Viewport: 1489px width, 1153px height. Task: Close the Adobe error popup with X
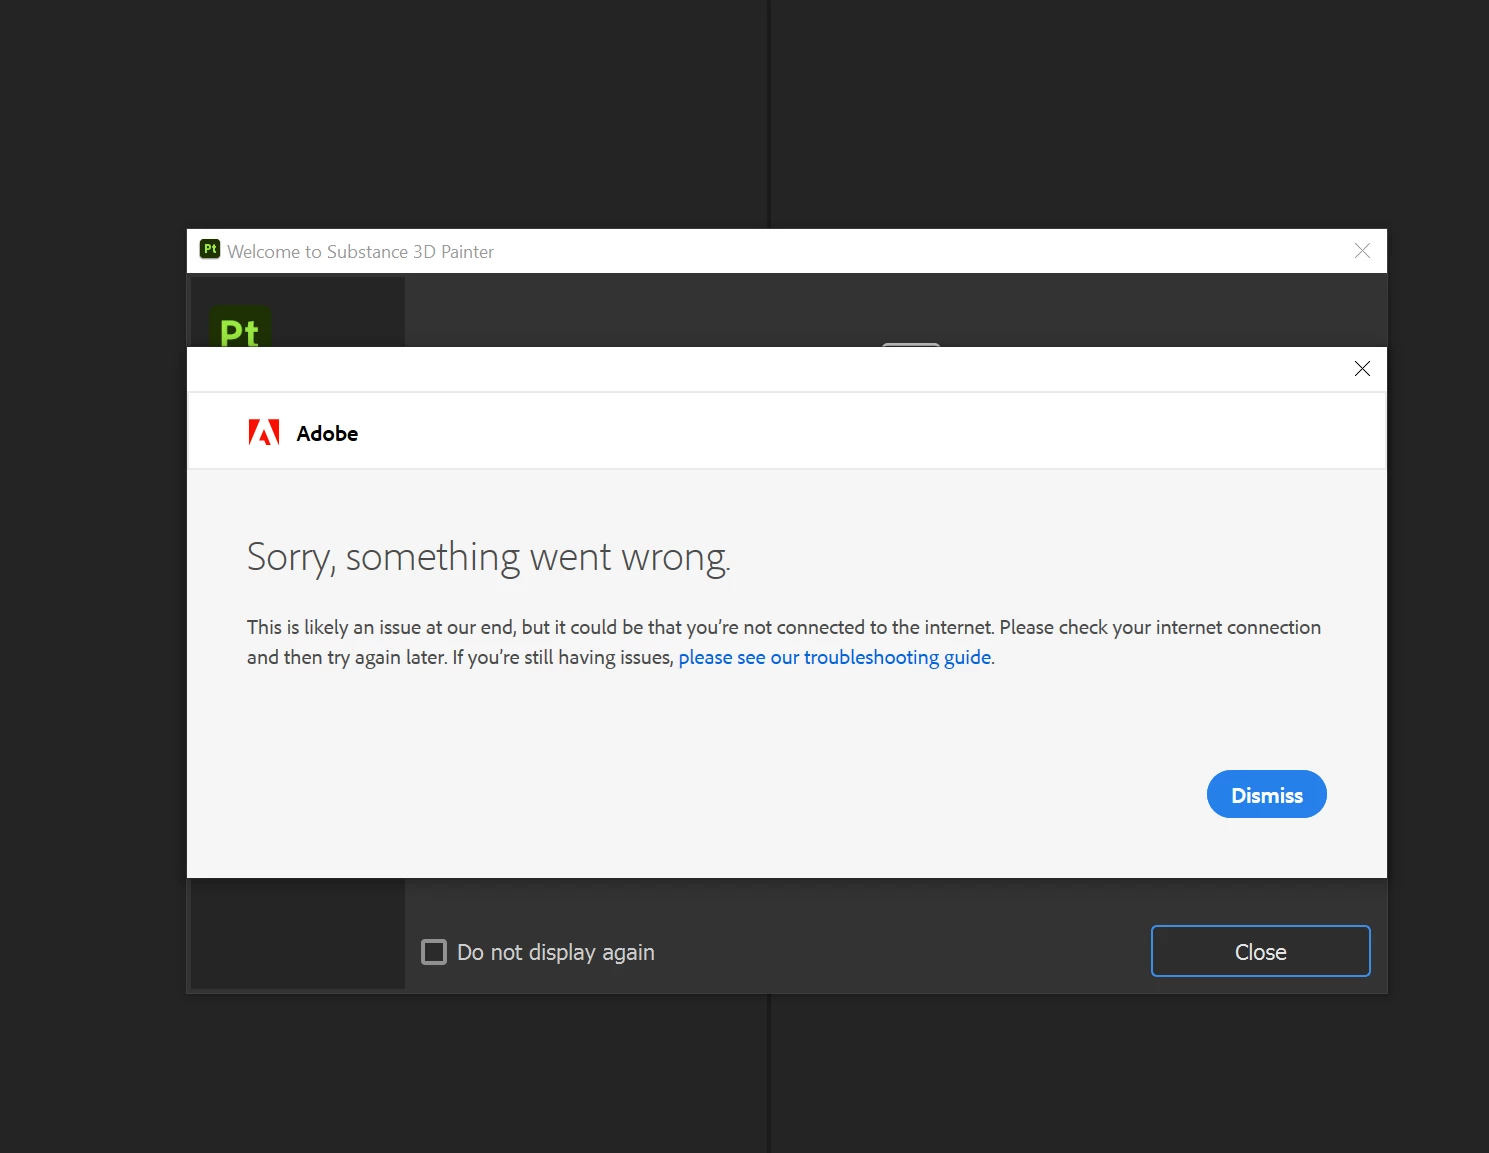point(1362,369)
